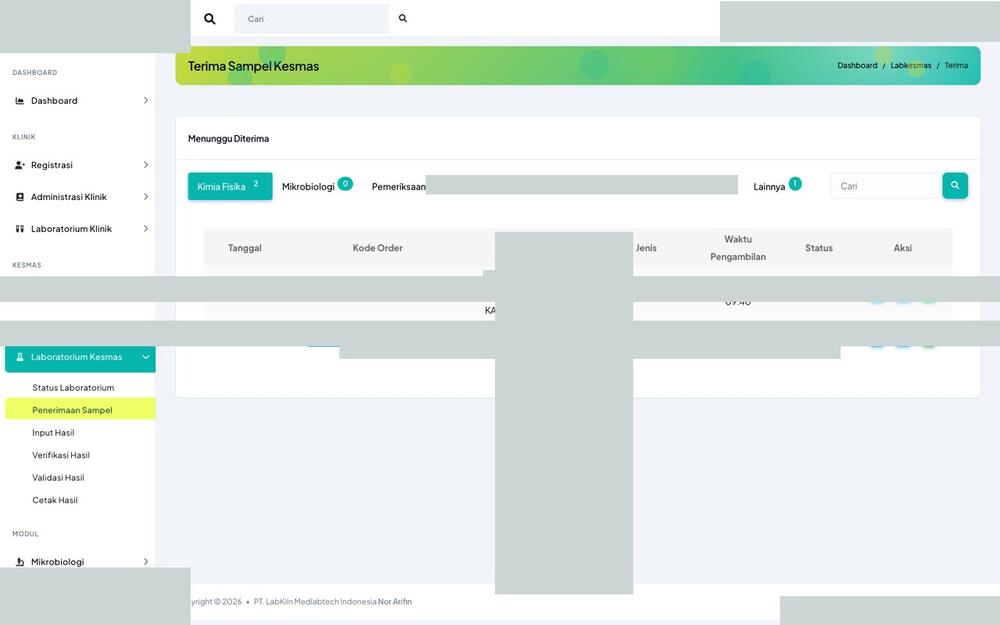Click the Dashboard chart icon in sidebar
The image size is (1000, 625).
coord(20,101)
